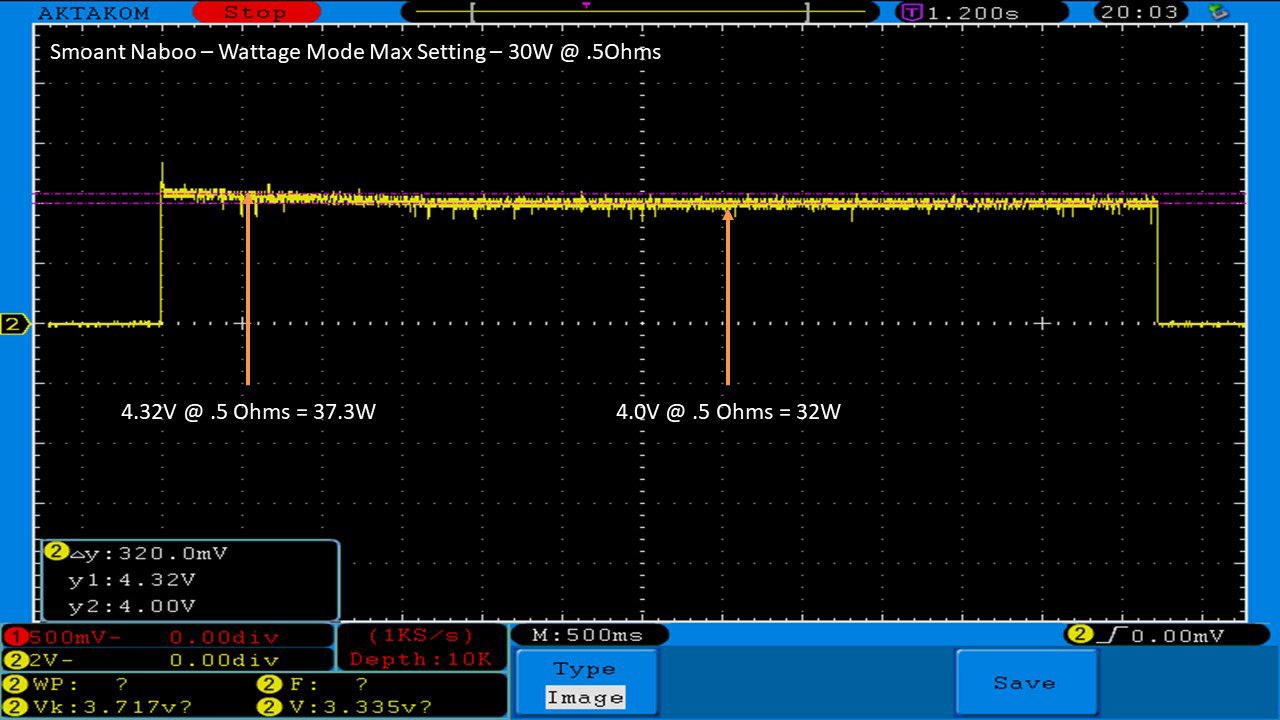
Task: Click the AKTAKOM logo
Action: pos(93,13)
